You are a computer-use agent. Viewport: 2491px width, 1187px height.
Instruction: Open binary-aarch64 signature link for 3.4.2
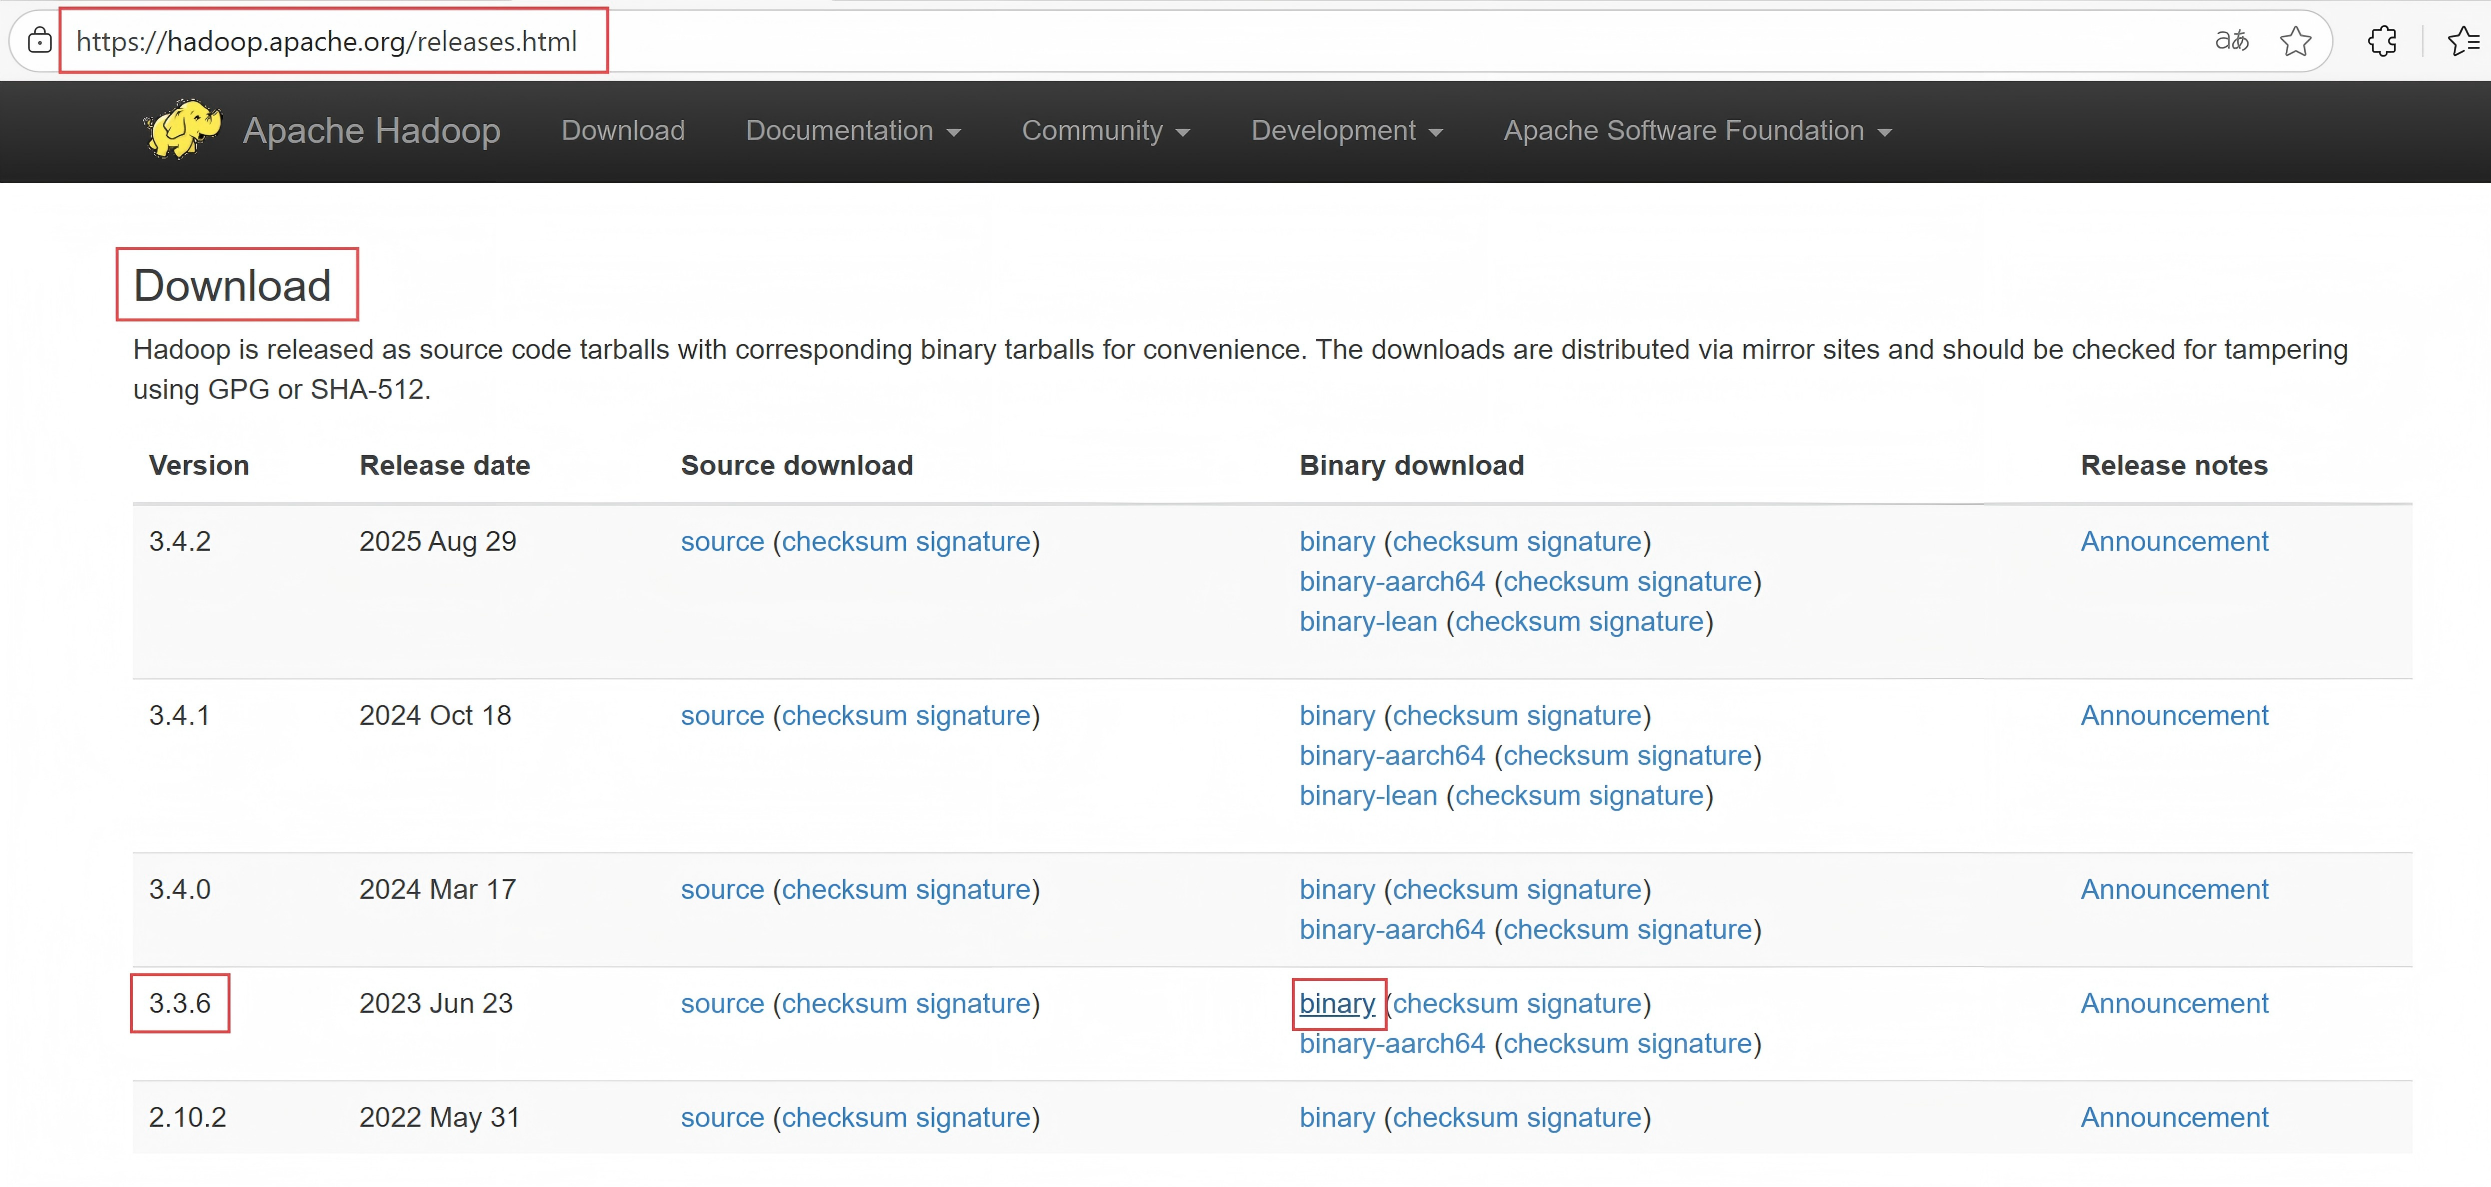[1695, 581]
